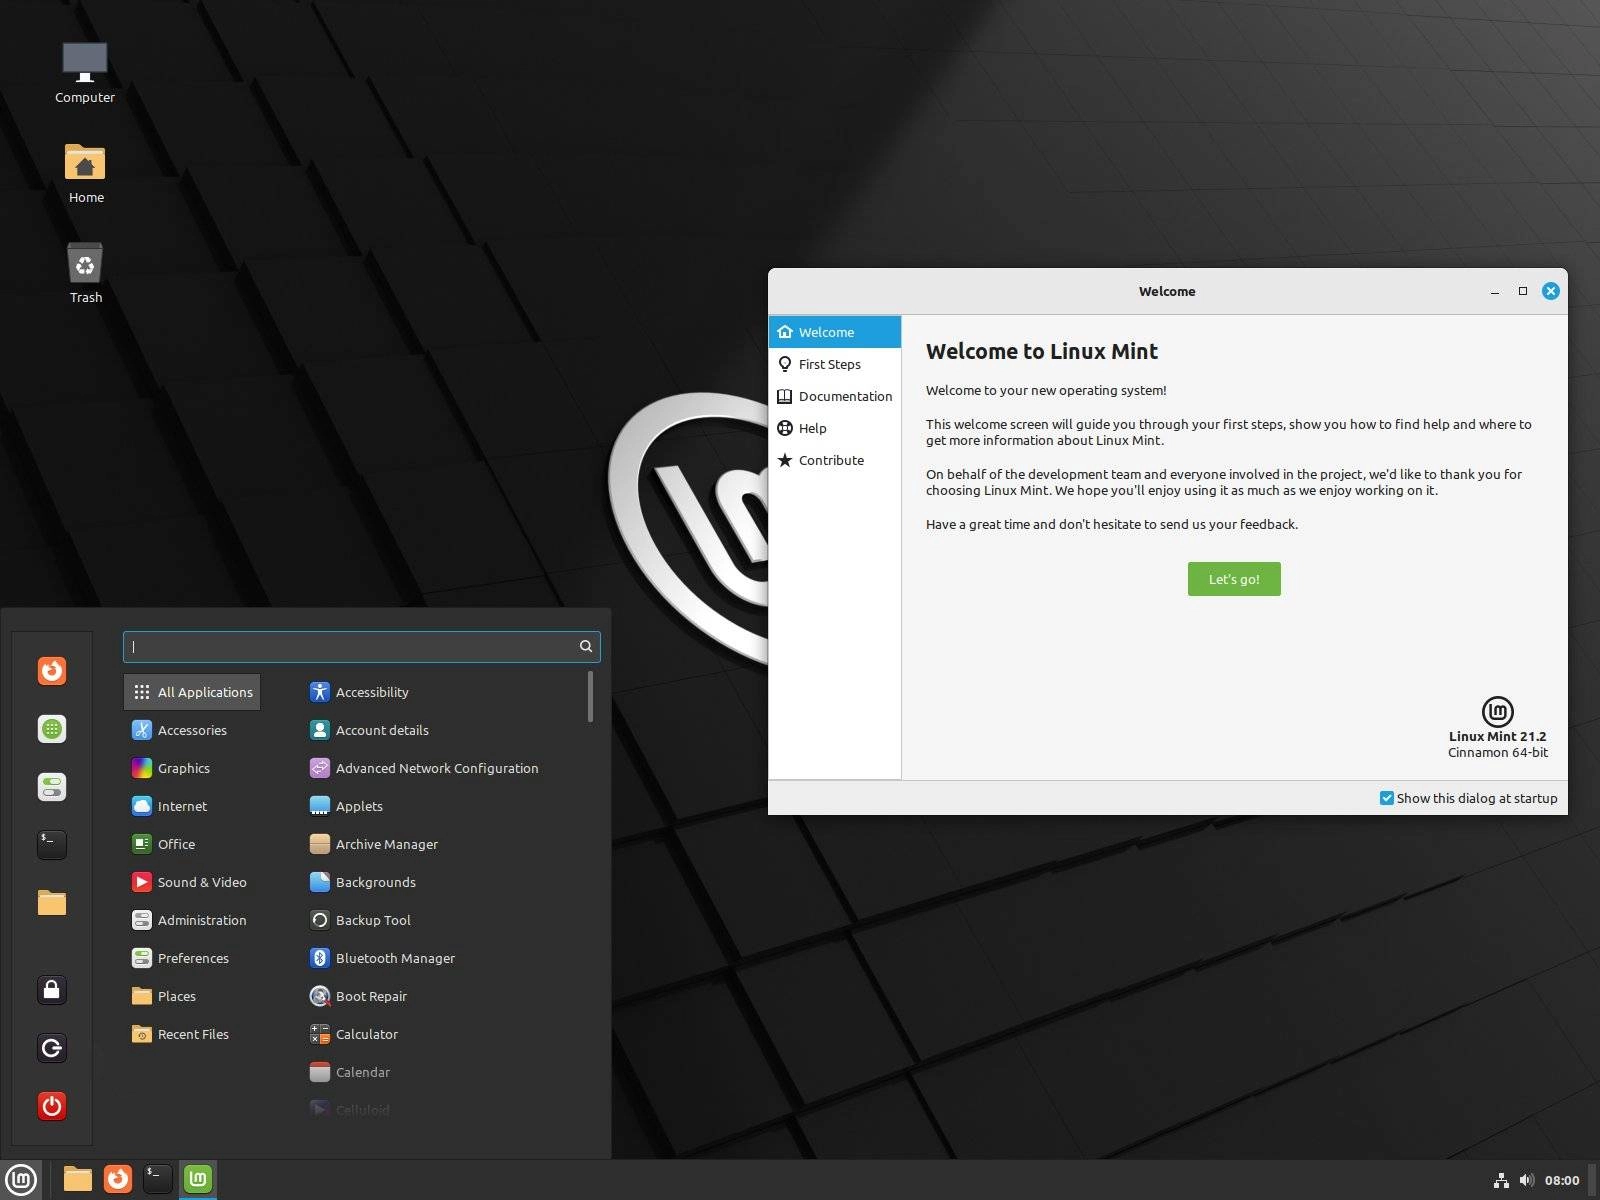Select Graphics category in menu
Viewport: 1600px width, 1200px height.
point(192,768)
